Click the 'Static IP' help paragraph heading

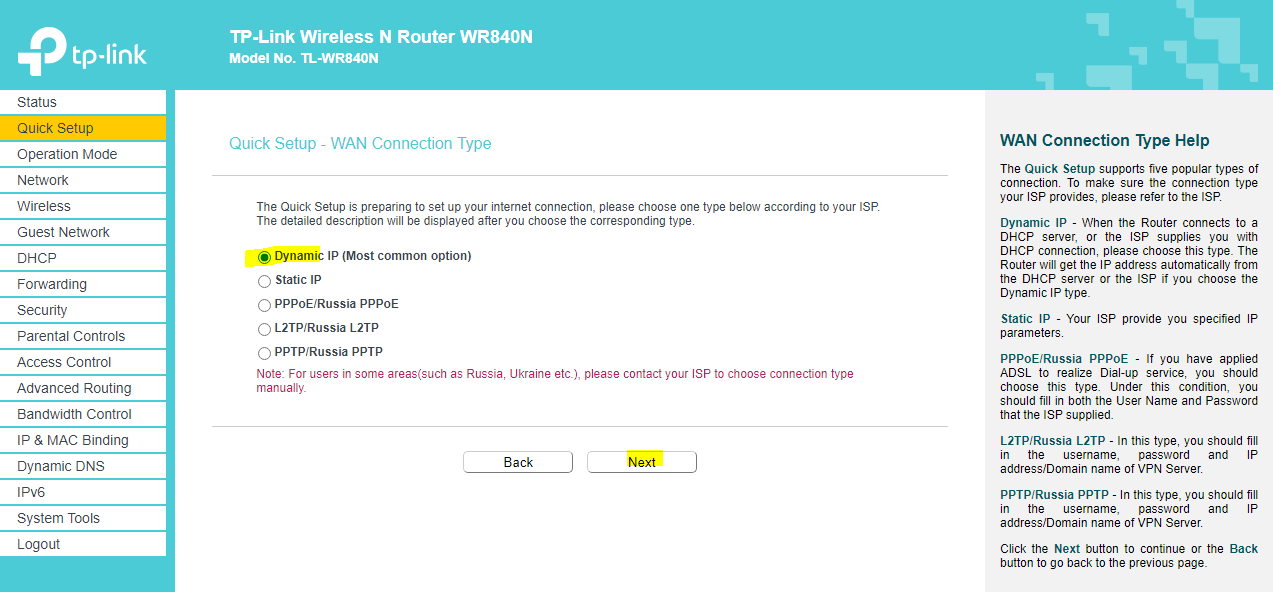[1025, 319]
